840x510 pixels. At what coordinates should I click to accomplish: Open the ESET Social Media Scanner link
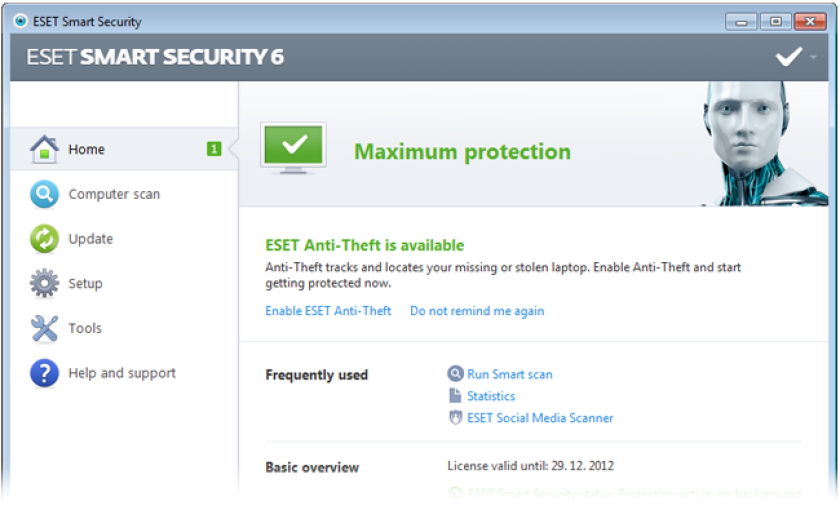coord(540,418)
